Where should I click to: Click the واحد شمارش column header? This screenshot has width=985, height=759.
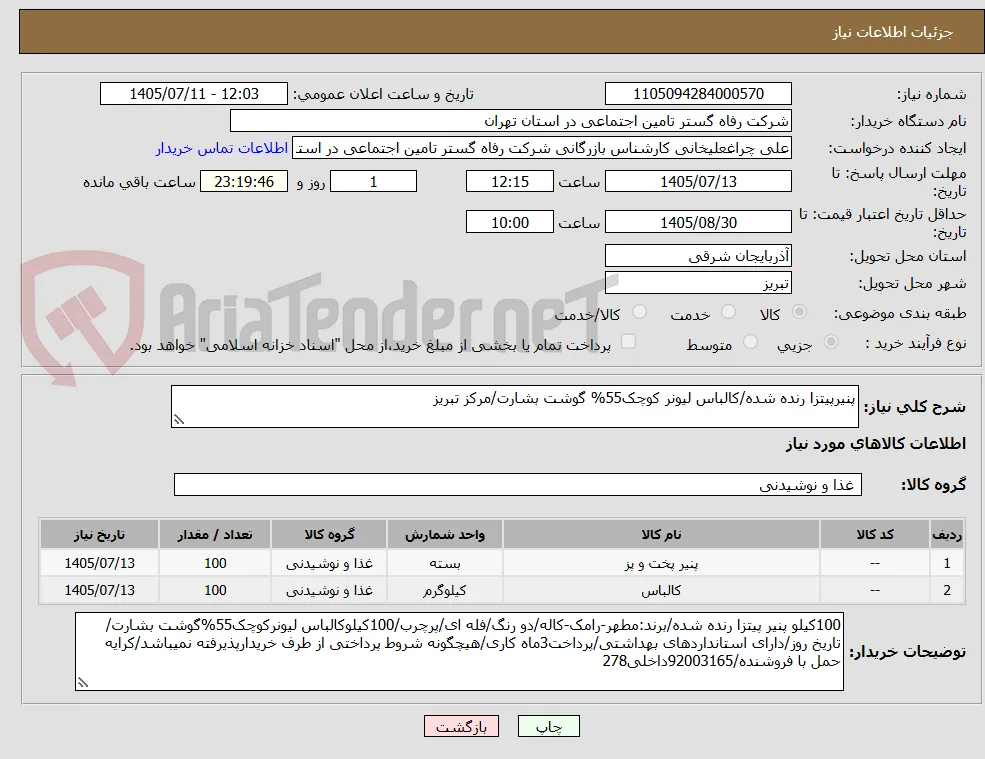pos(445,535)
